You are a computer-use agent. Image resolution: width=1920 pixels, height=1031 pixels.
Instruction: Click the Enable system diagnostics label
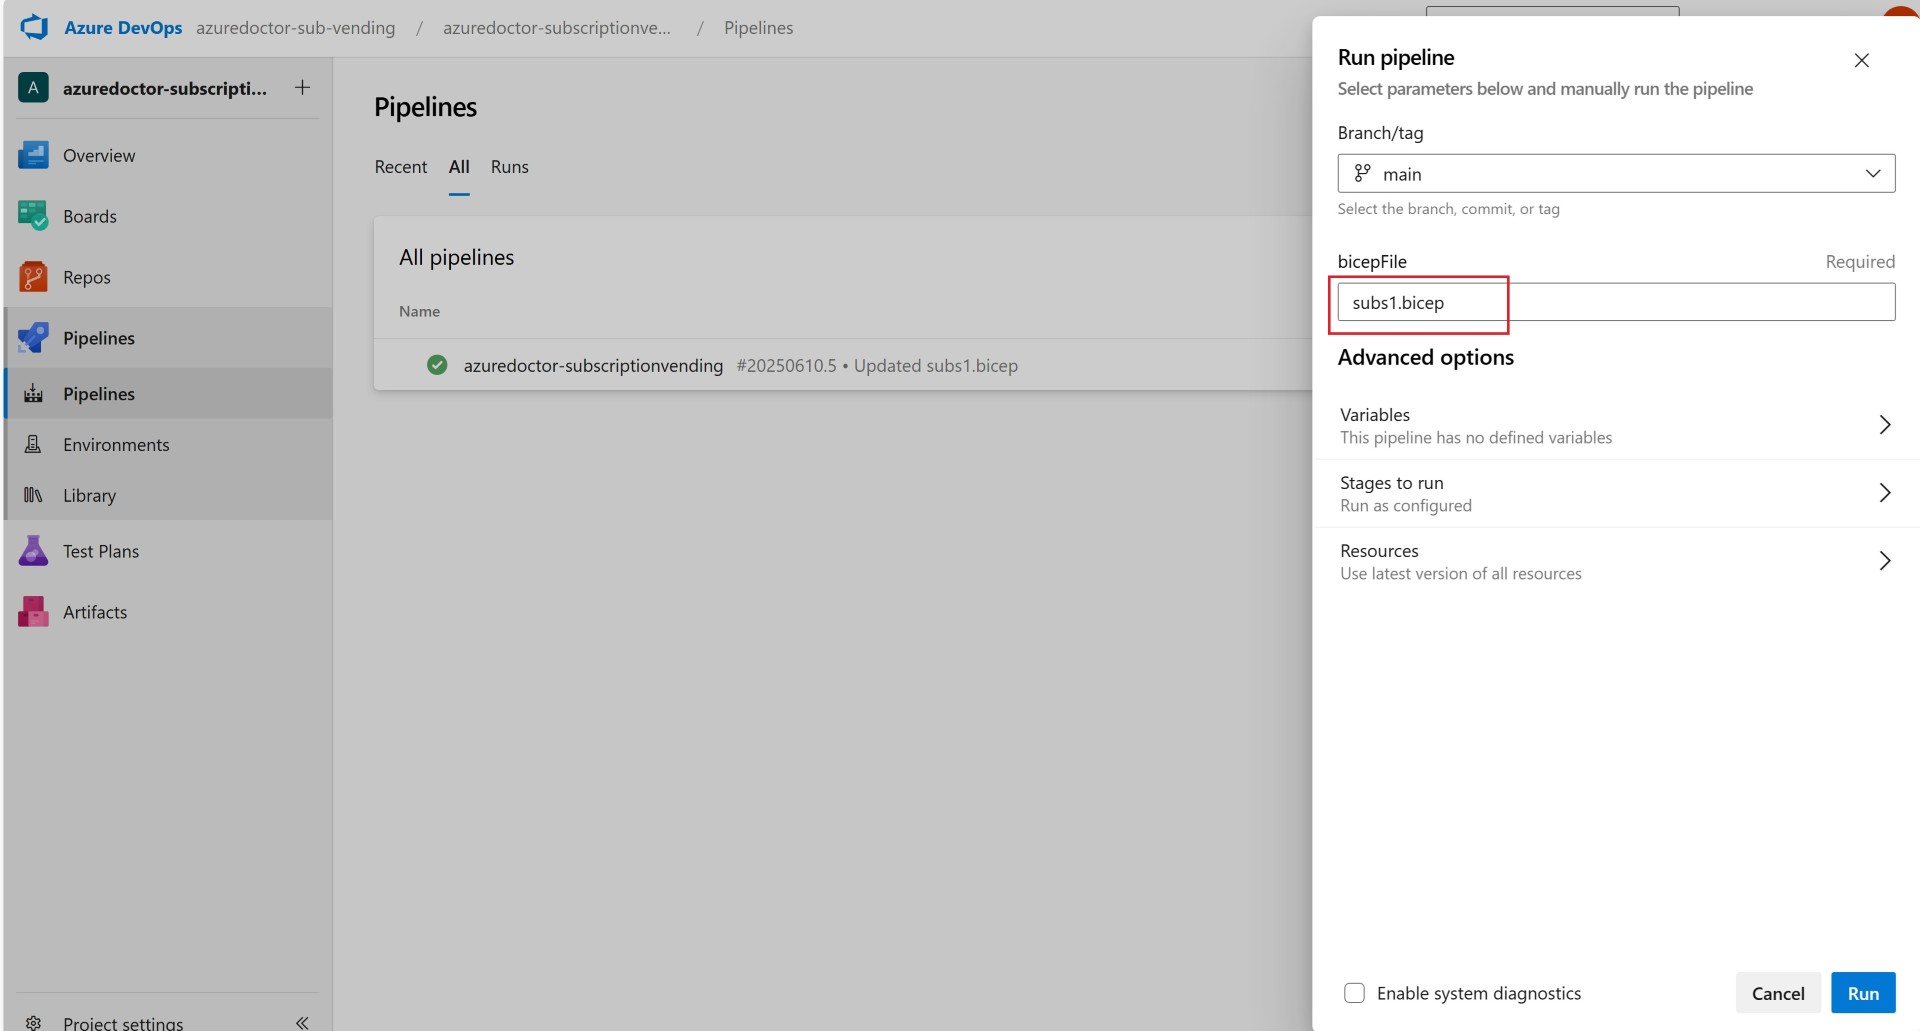(1479, 993)
